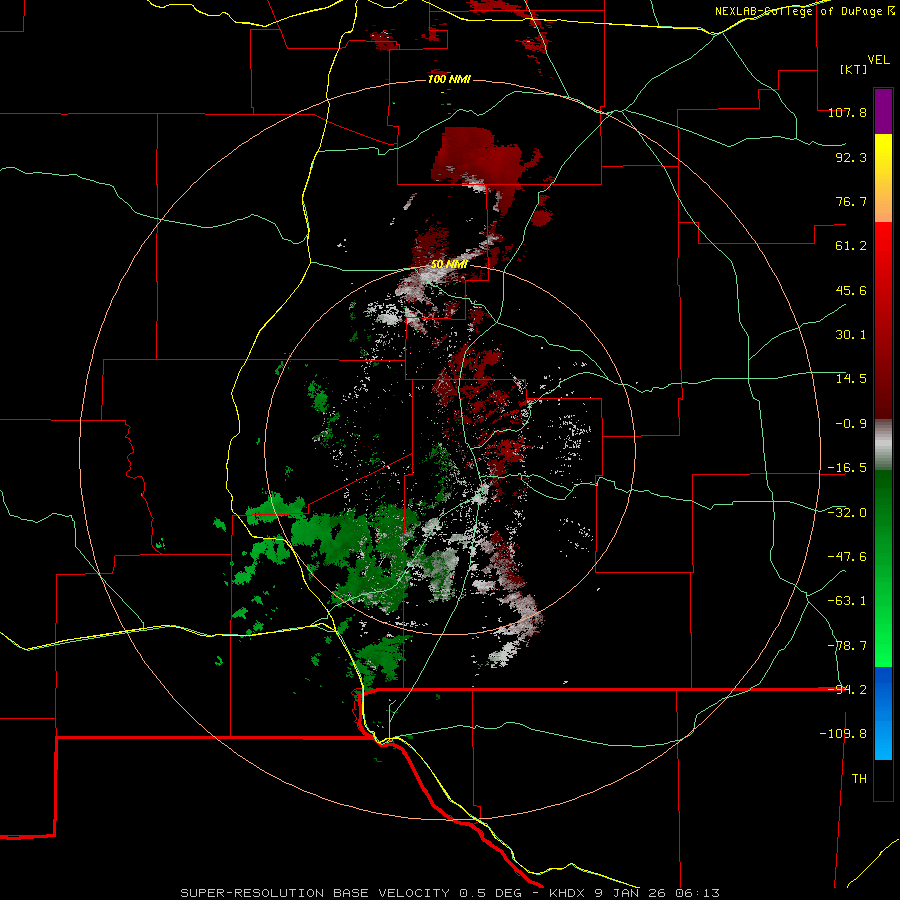Click the -78.7 scale value
Image resolution: width=900 pixels, height=900 pixels.
coord(847,646)
